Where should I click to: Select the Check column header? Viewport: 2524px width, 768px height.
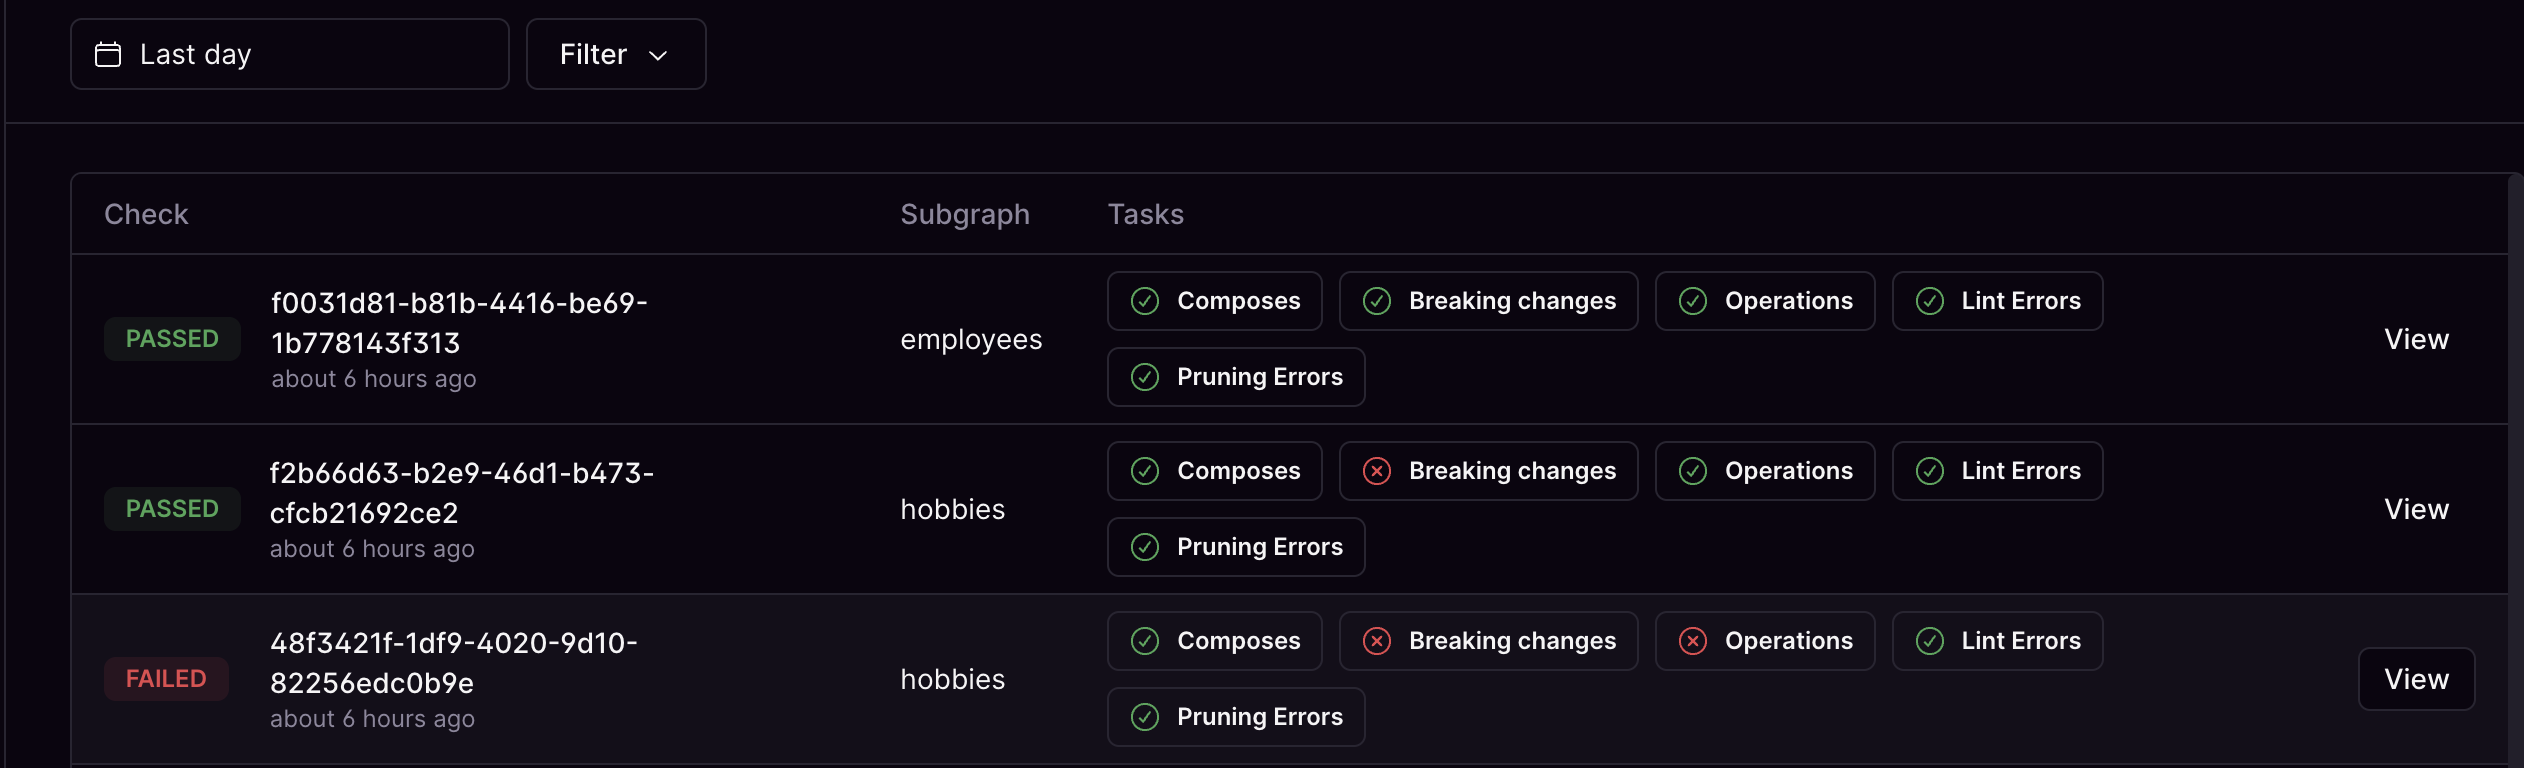(146, 213)
